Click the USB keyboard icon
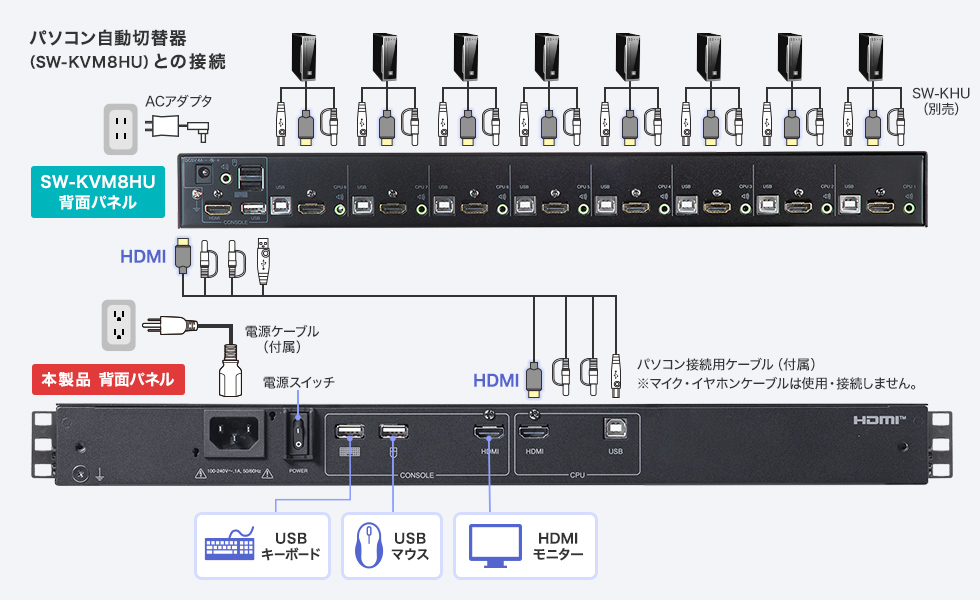The height and width of the screenshot is (600, 980). pos(229,545)
